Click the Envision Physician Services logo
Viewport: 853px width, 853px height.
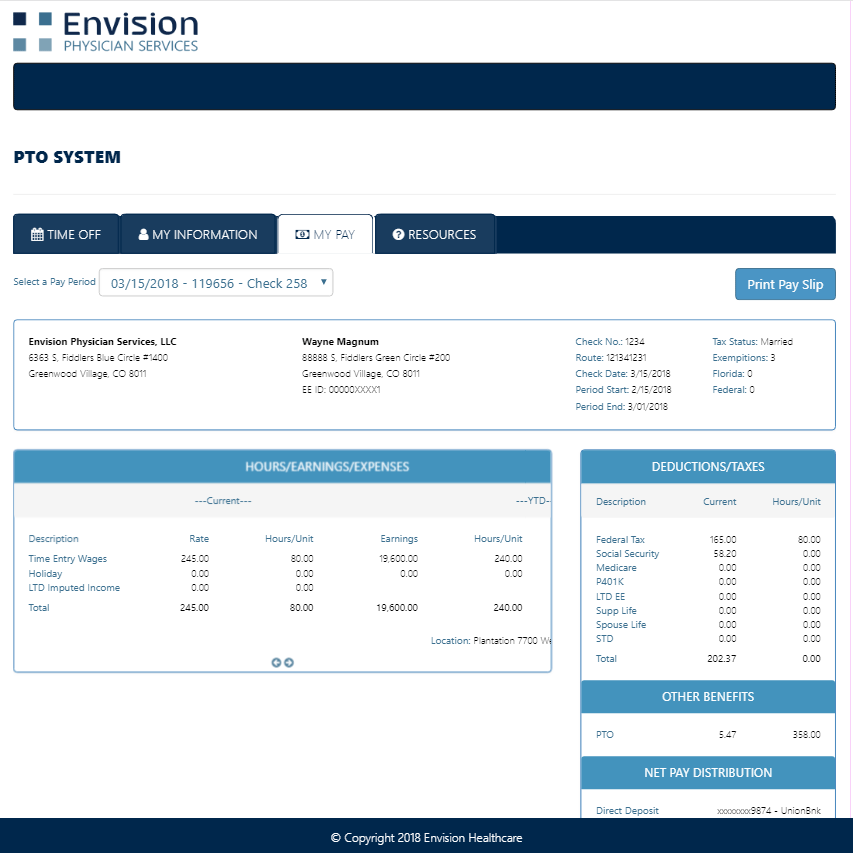click(106, 32)
